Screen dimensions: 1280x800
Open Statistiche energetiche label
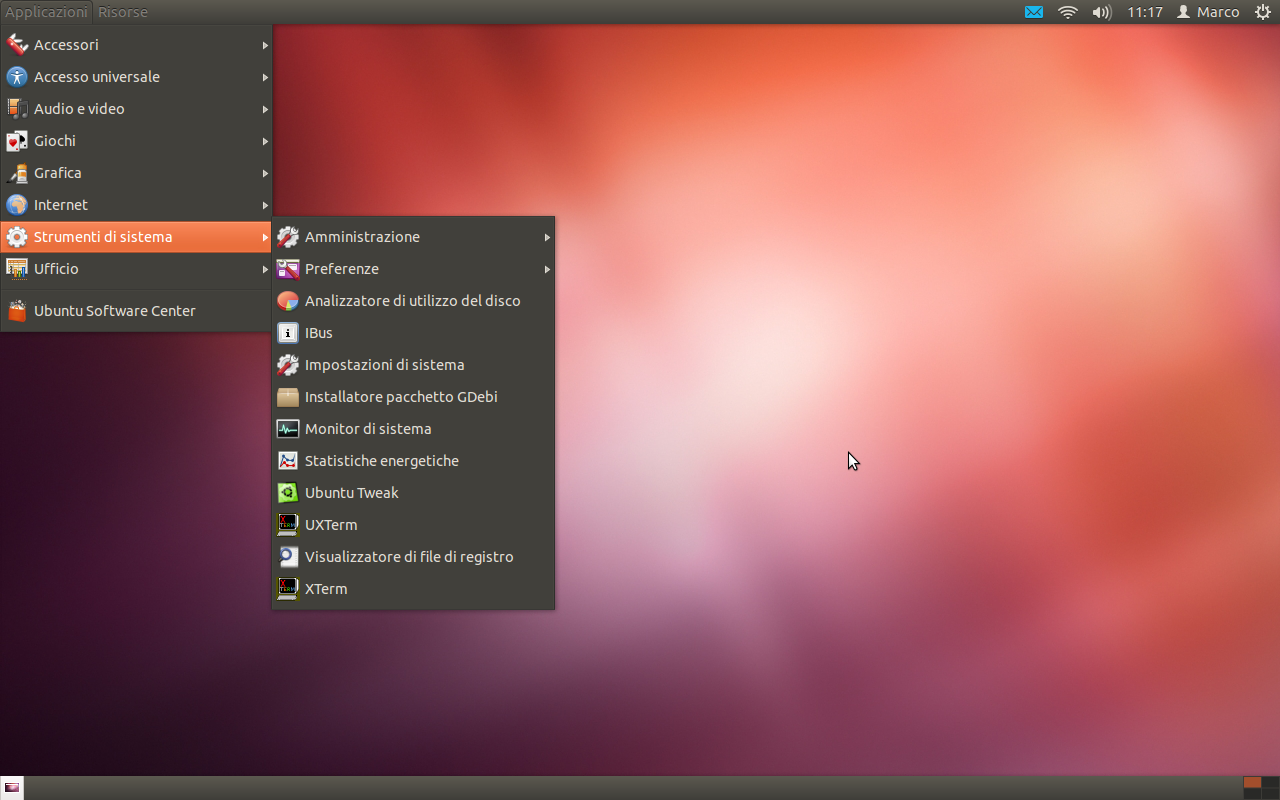point(382,461)
